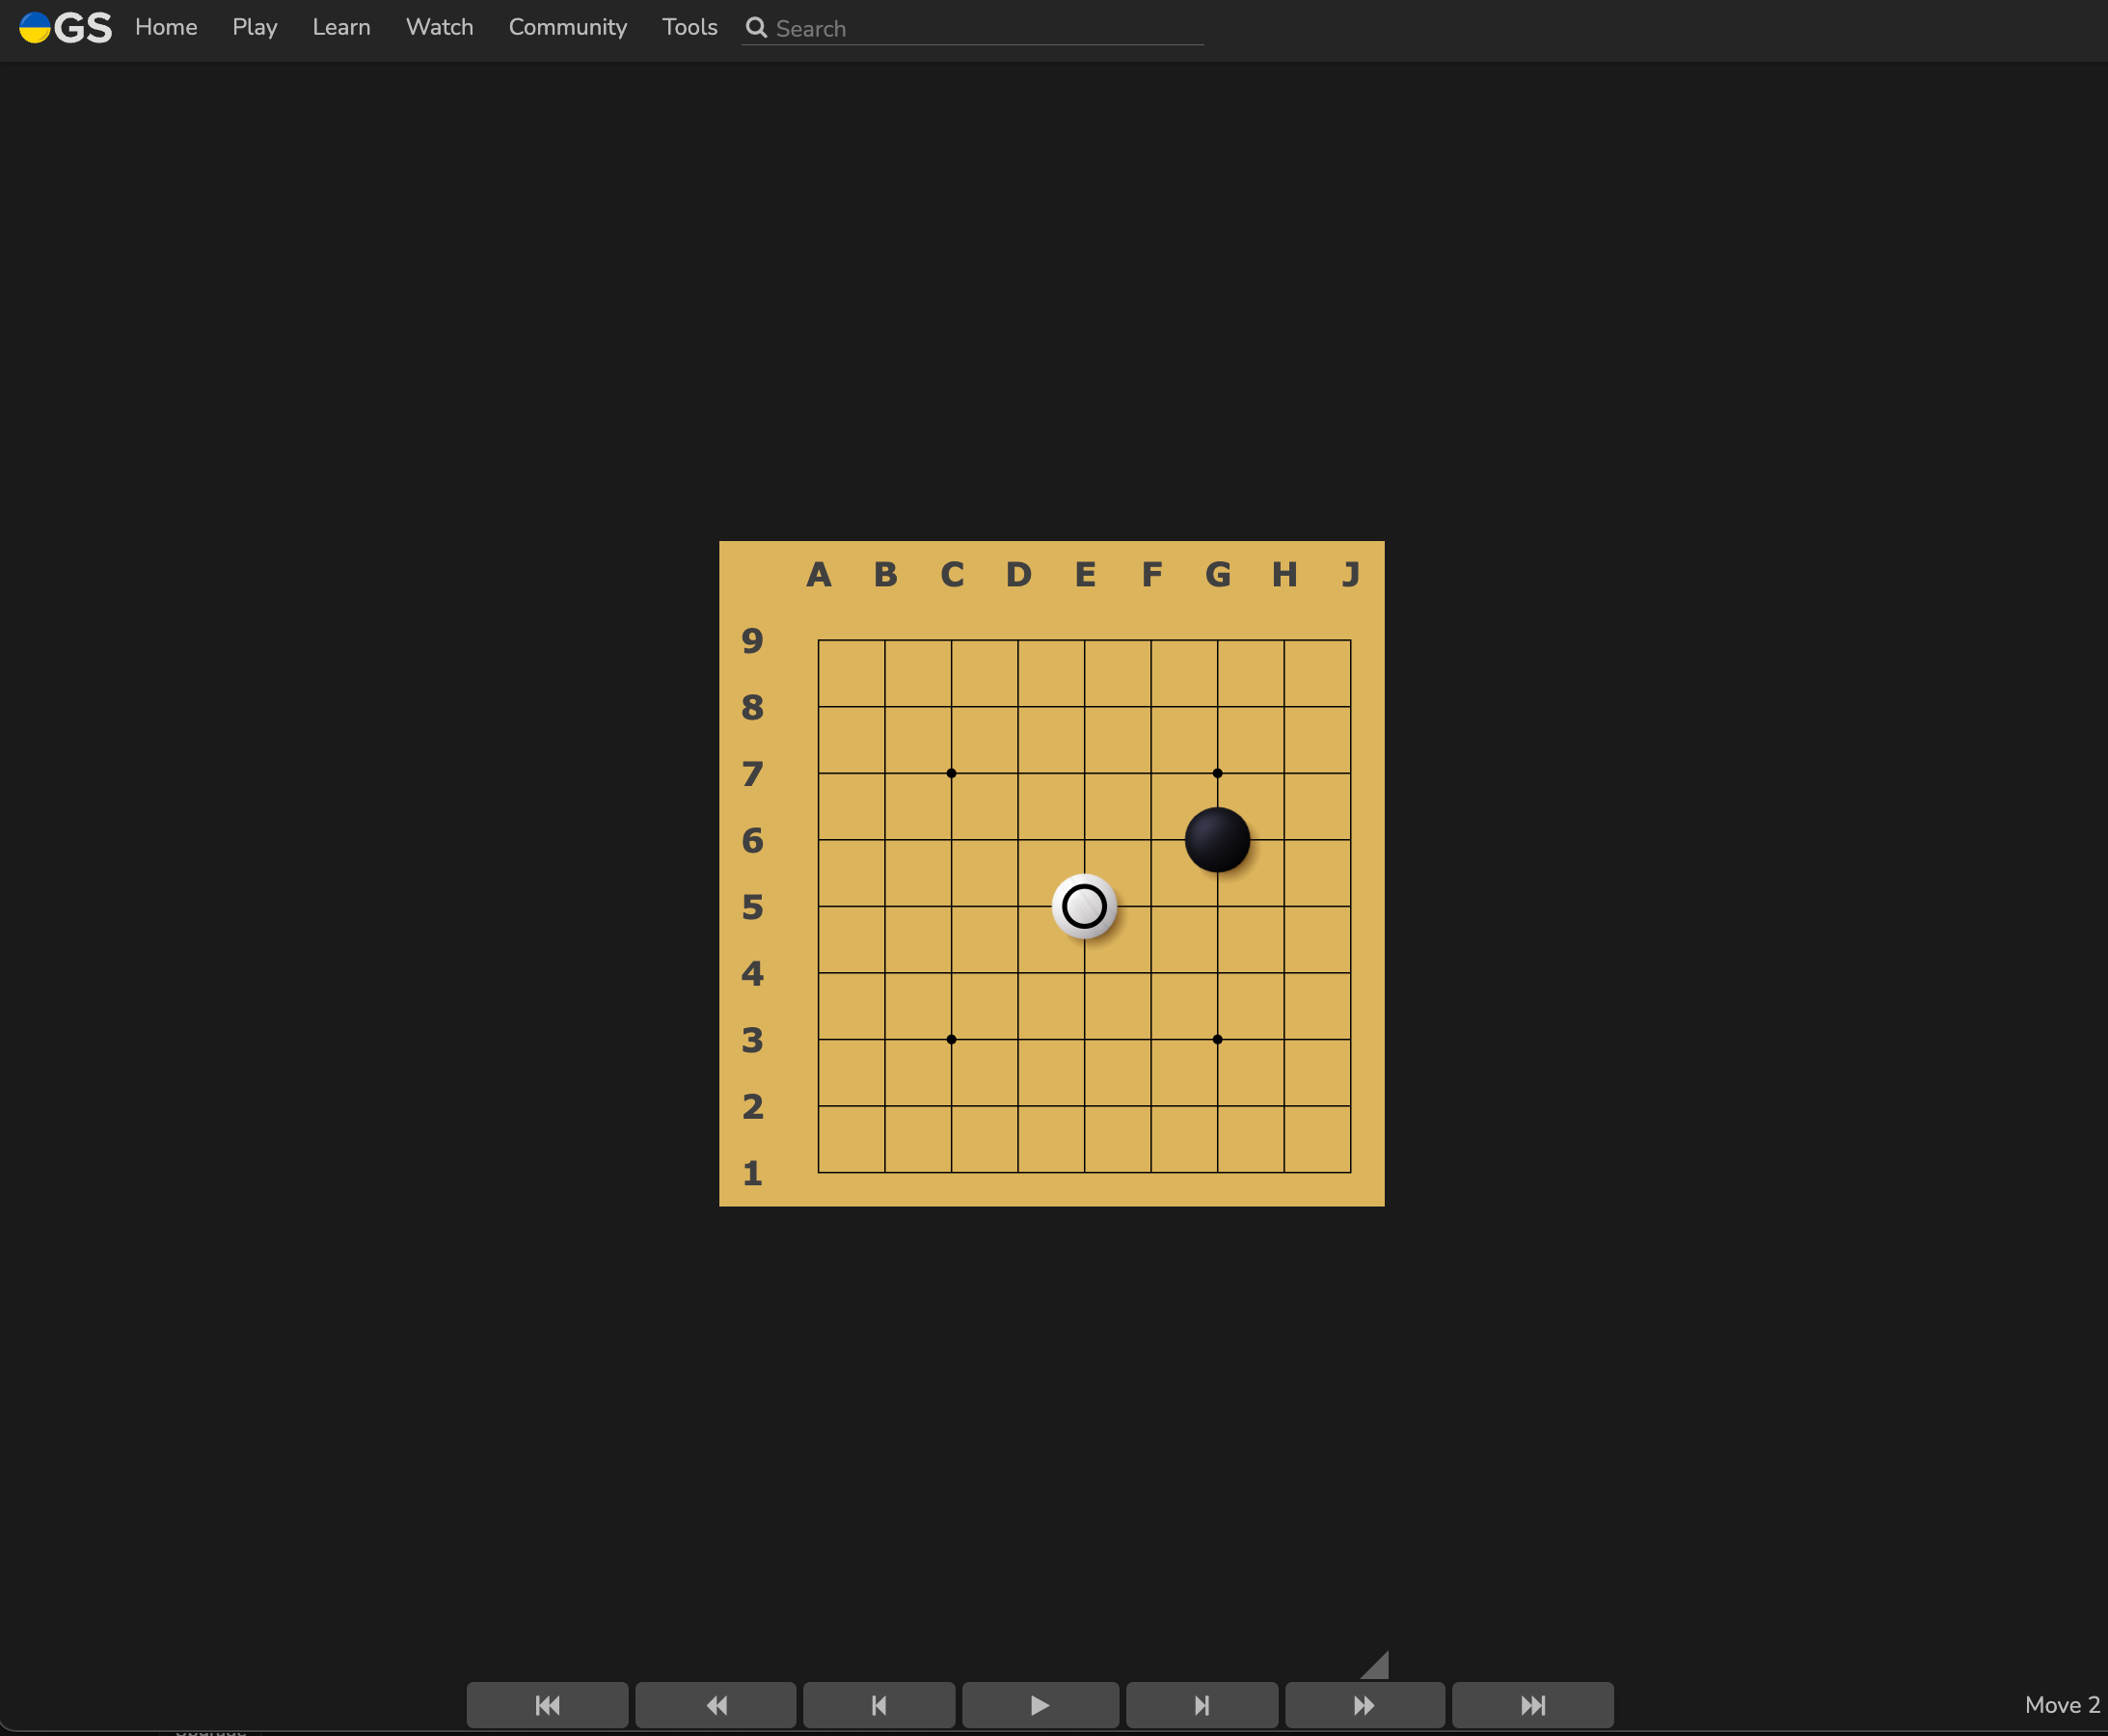Step forward one move
The width and height of the screenshot is (2108, 1736).
(1202, 1705)
